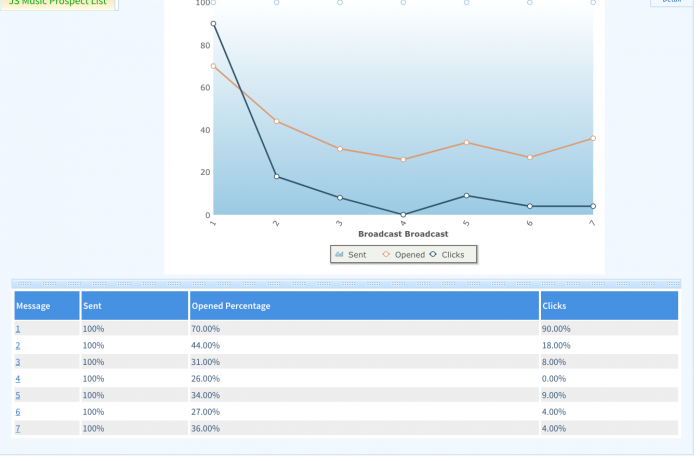Open message 4 link

pyautogui.click(x=18, y=381)
